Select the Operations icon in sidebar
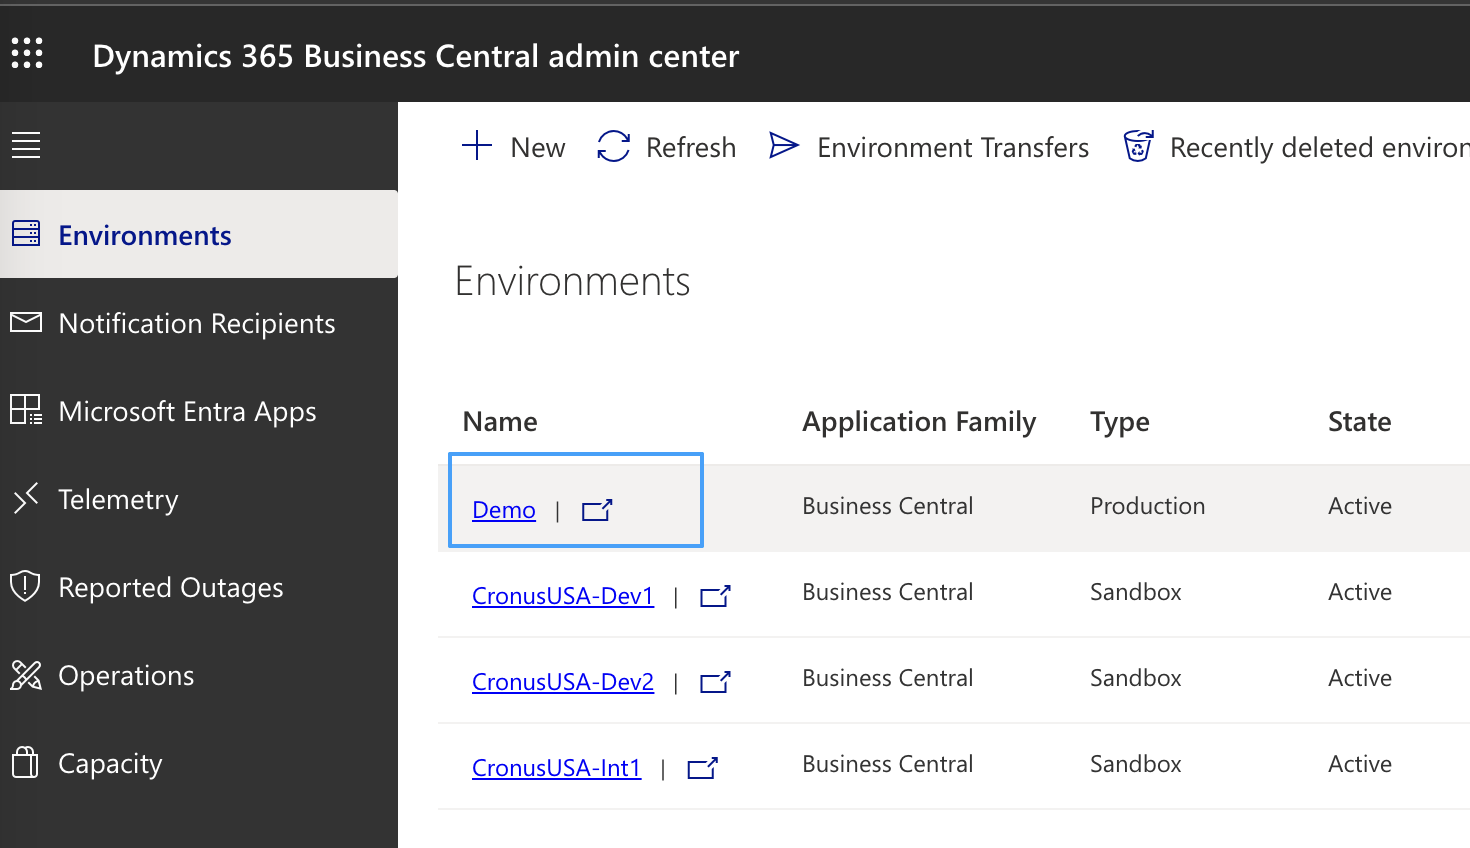Viewport: 1470px width, 848px height. tap(25, 674)
